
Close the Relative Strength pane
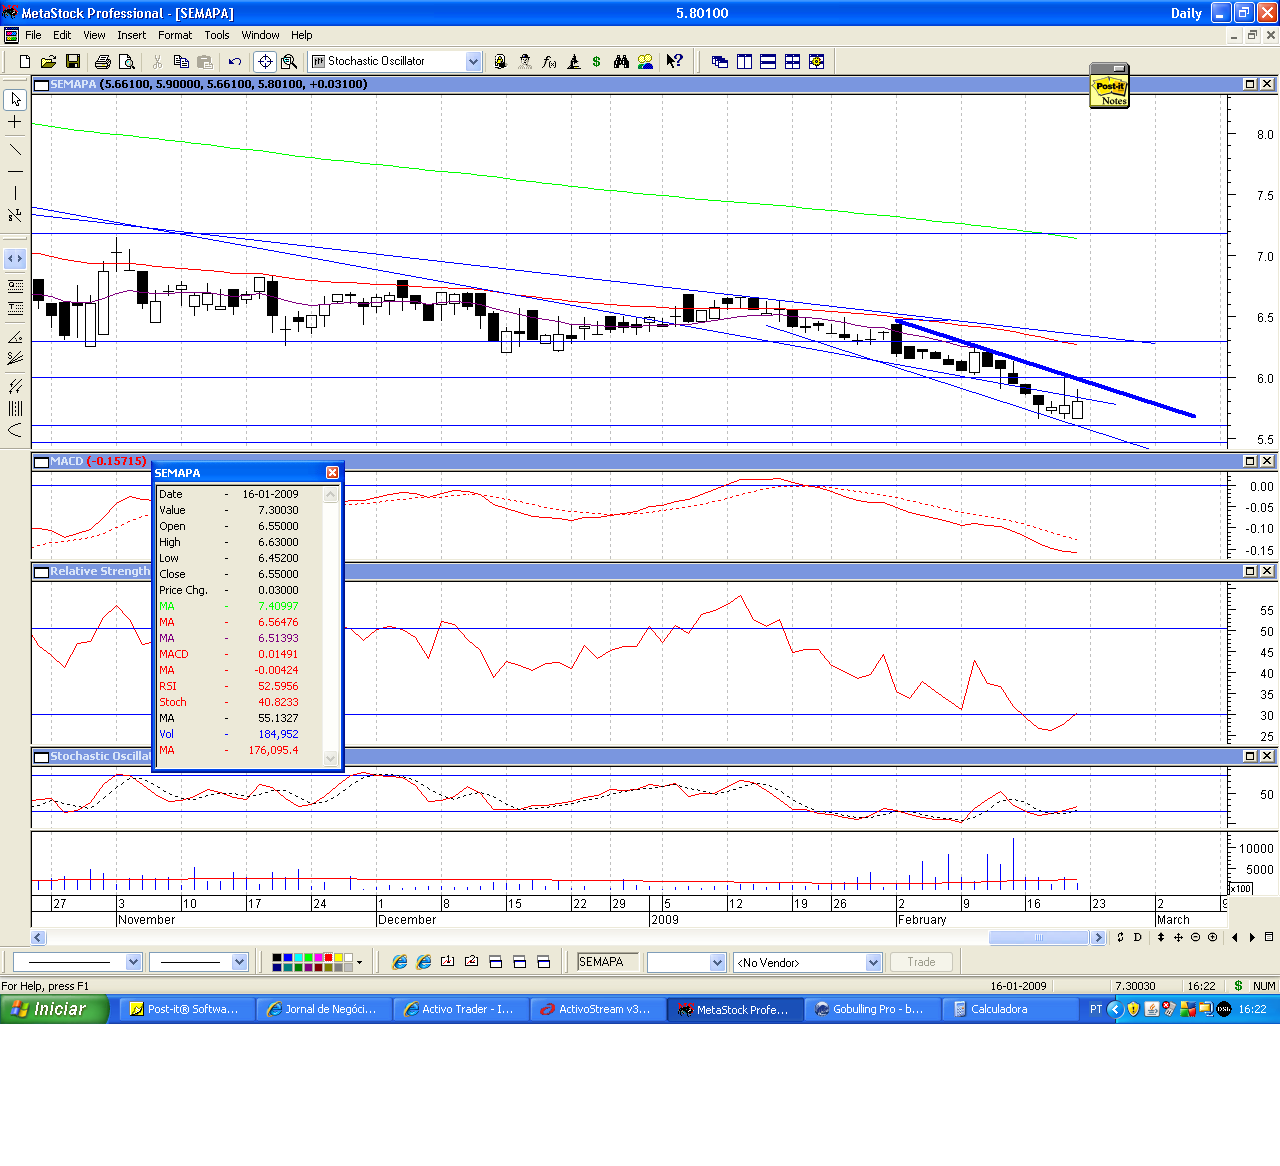click(1267, 571)
